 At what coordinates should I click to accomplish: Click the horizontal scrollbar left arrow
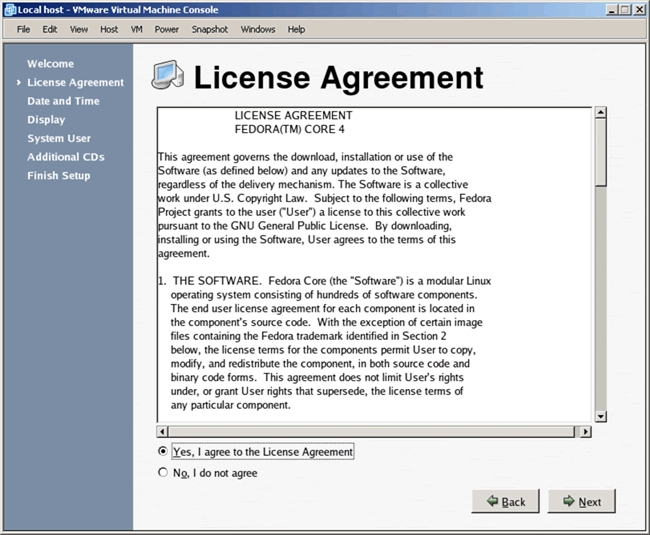coord(163,432)
